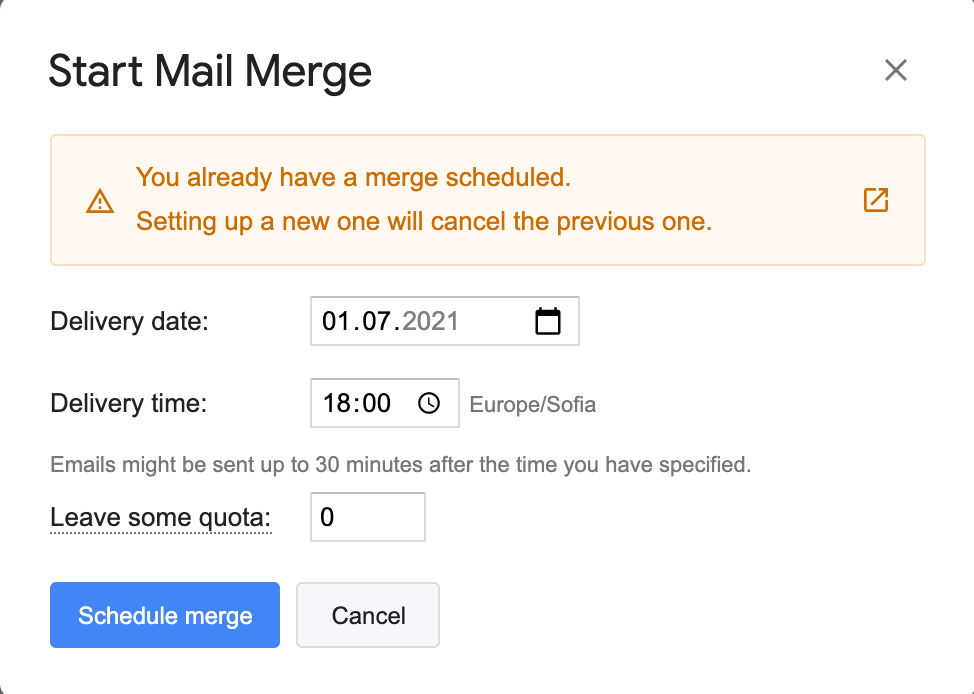Click the Delivery time label
The width and height of the screenshot is (974, 694).
128,404
